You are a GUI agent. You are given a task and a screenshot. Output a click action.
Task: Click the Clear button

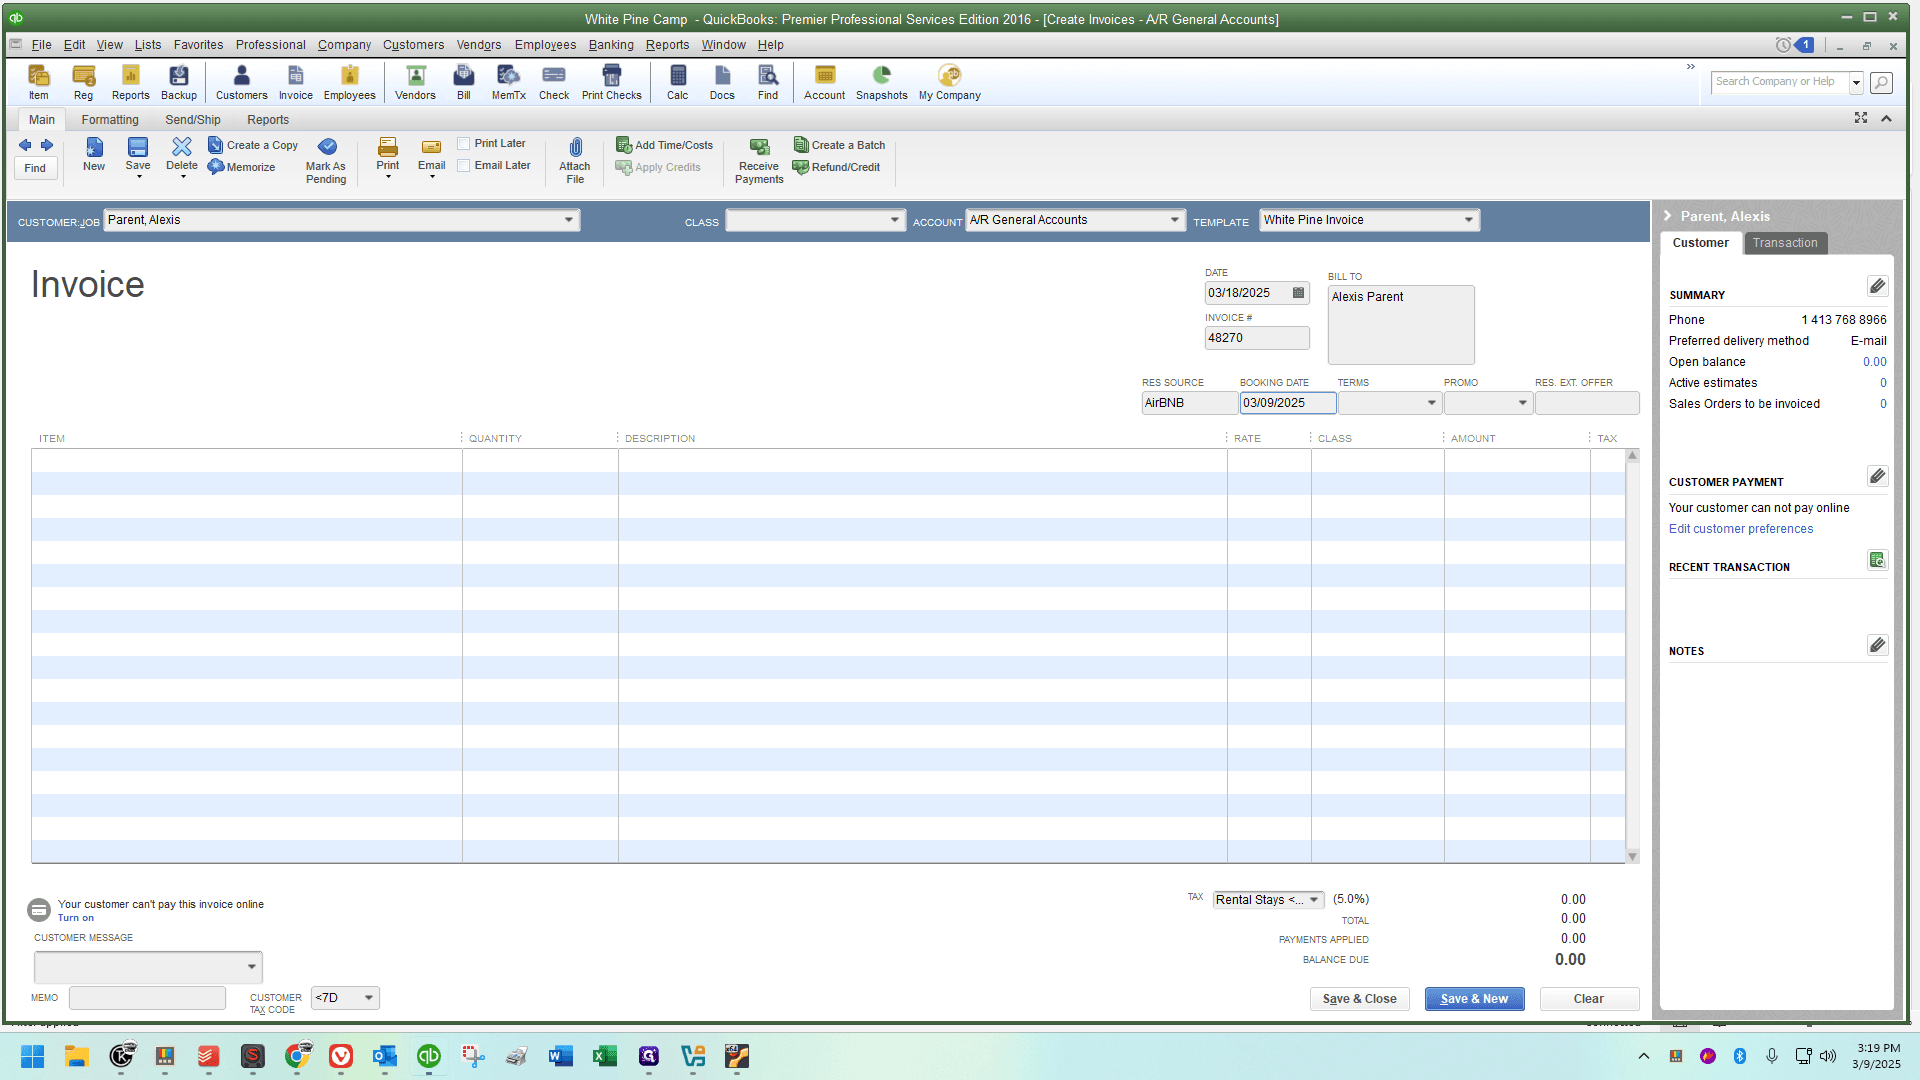tap(1588, 999)
